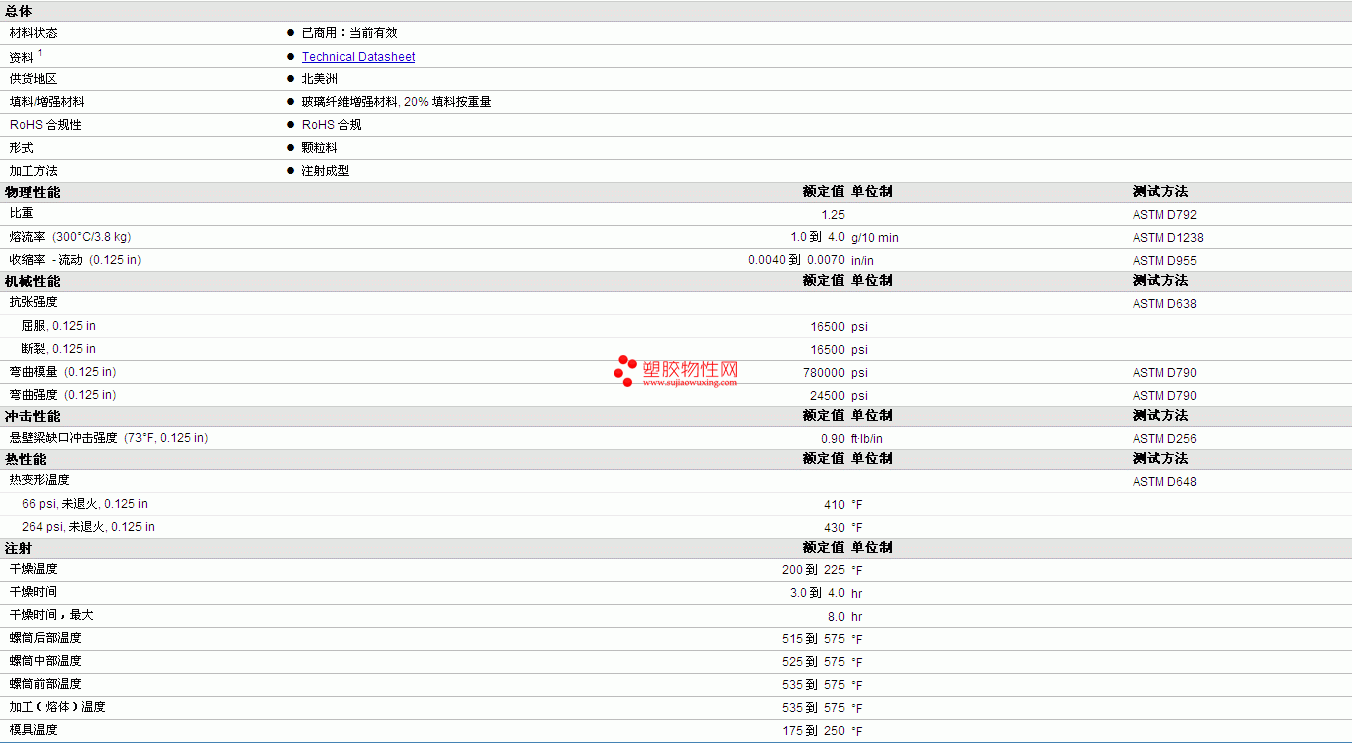Click the 总体 section header

(19, 11)
